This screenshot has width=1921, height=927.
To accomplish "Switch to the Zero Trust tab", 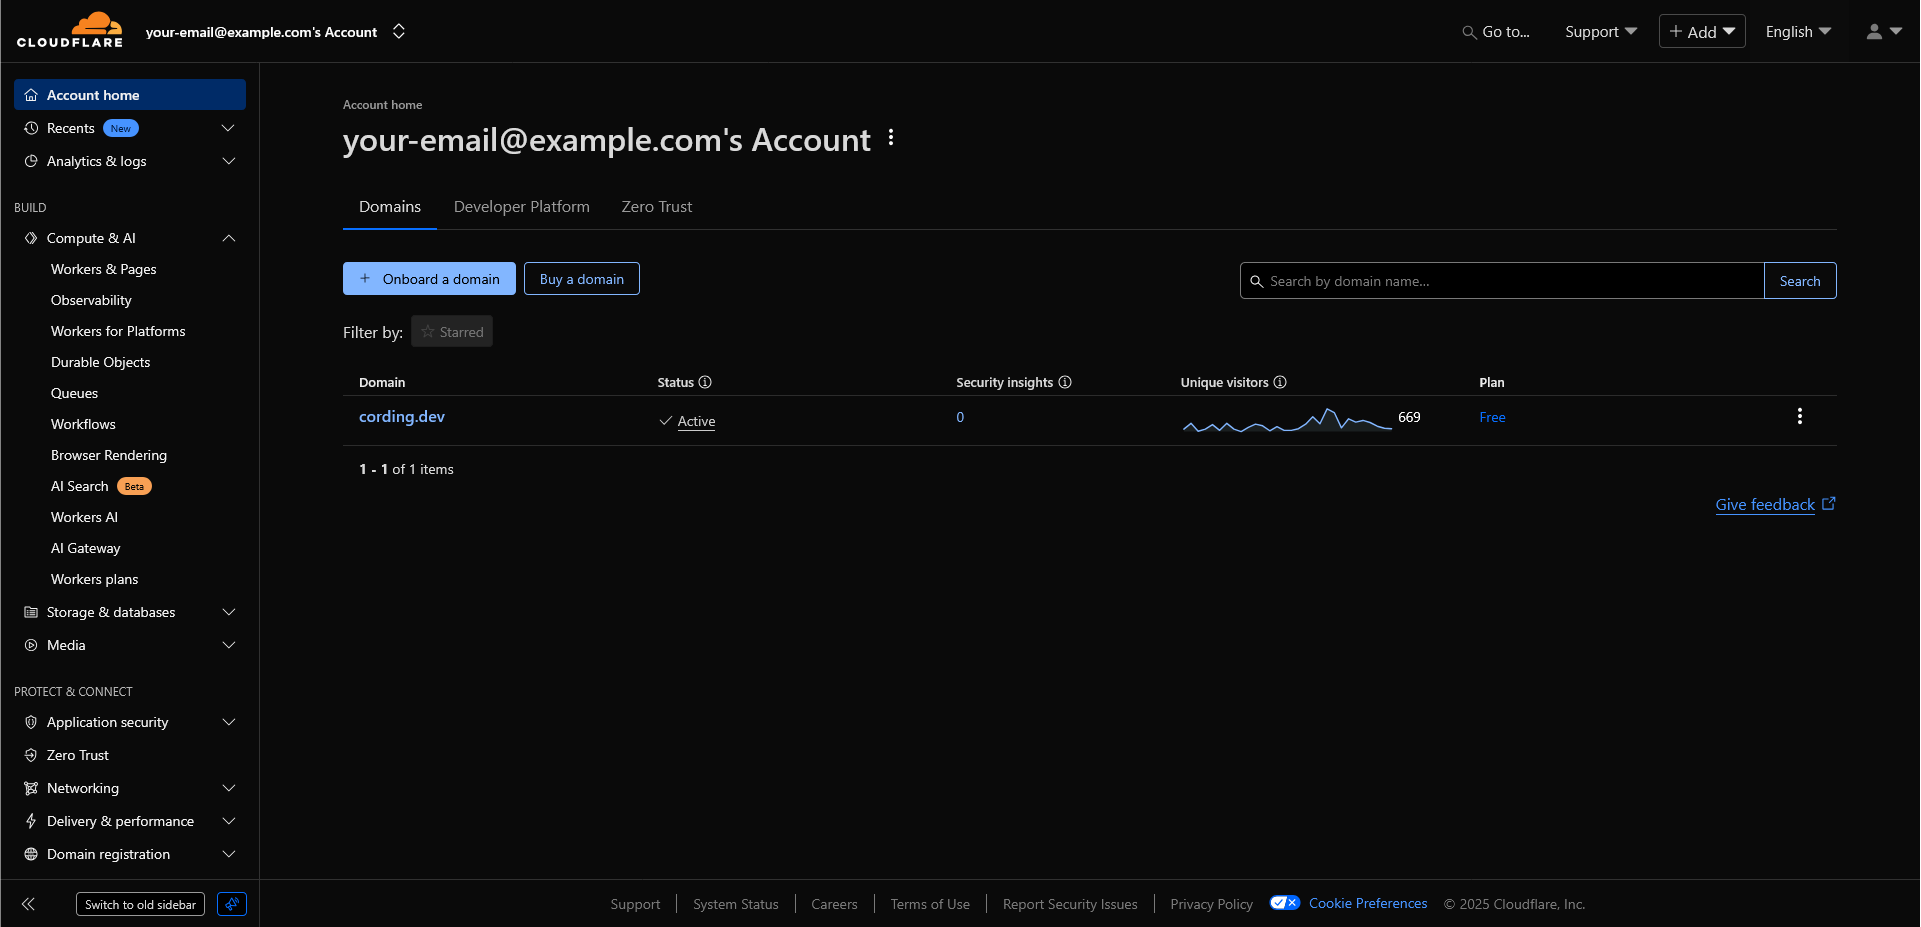I will 657,207.
